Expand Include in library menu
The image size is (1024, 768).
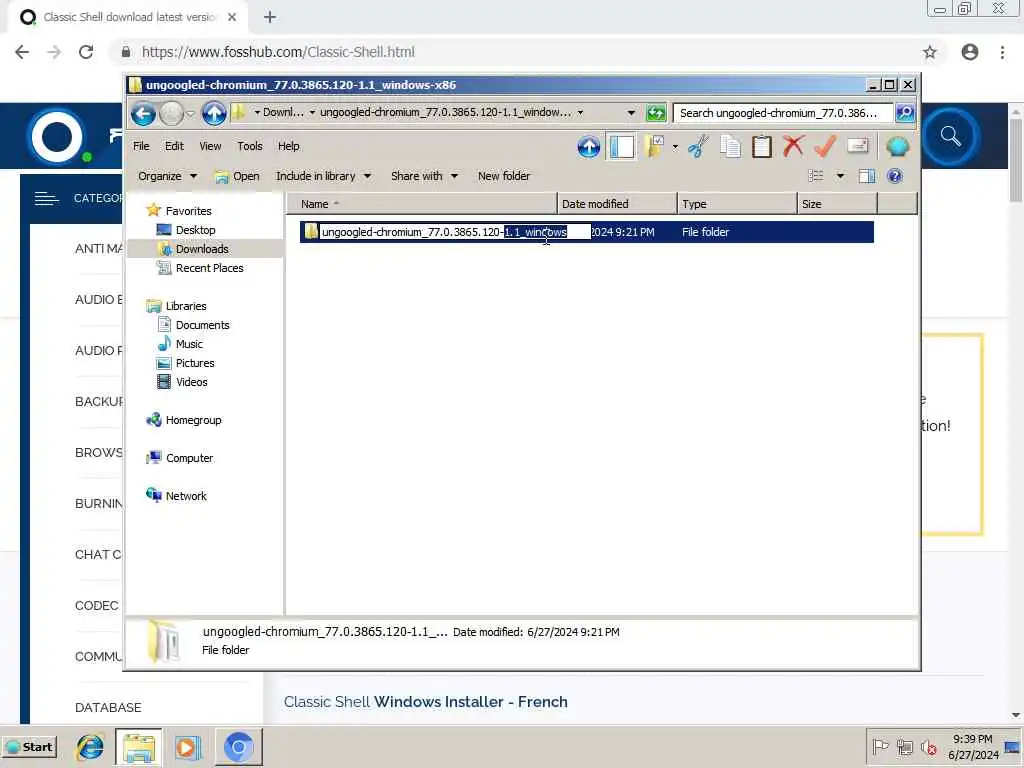323,176
